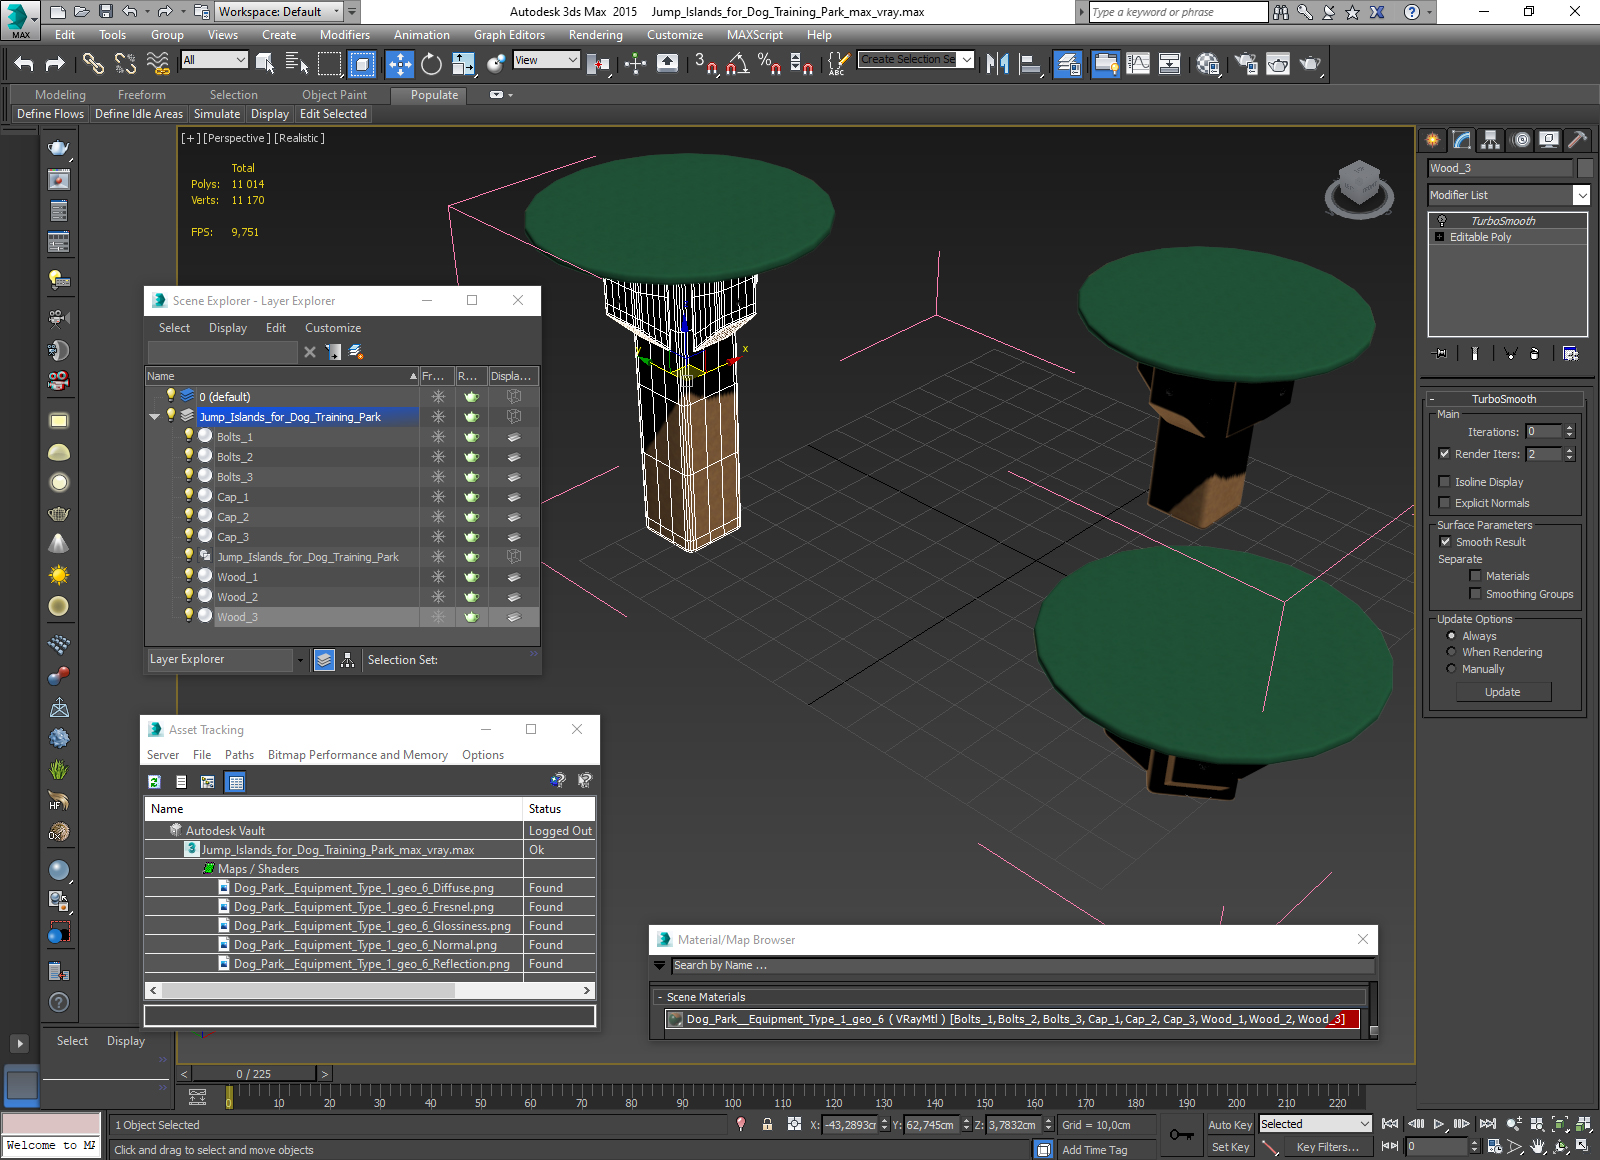
Task: Open the Create command panel tab
Action: click(1433, 140)
